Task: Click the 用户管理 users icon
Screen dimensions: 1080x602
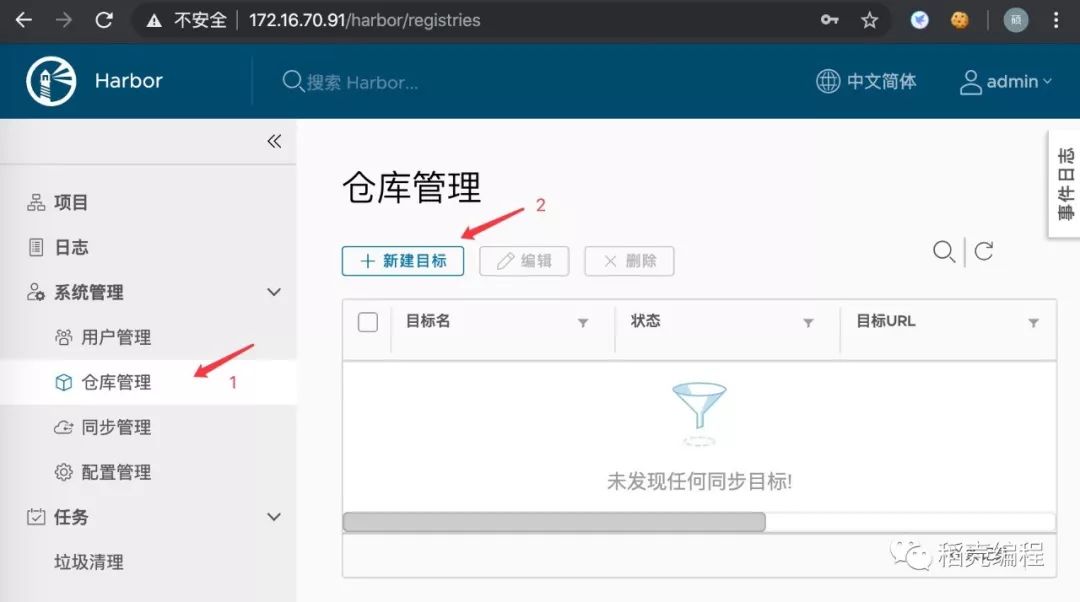Action: click(x=63, y=338)
